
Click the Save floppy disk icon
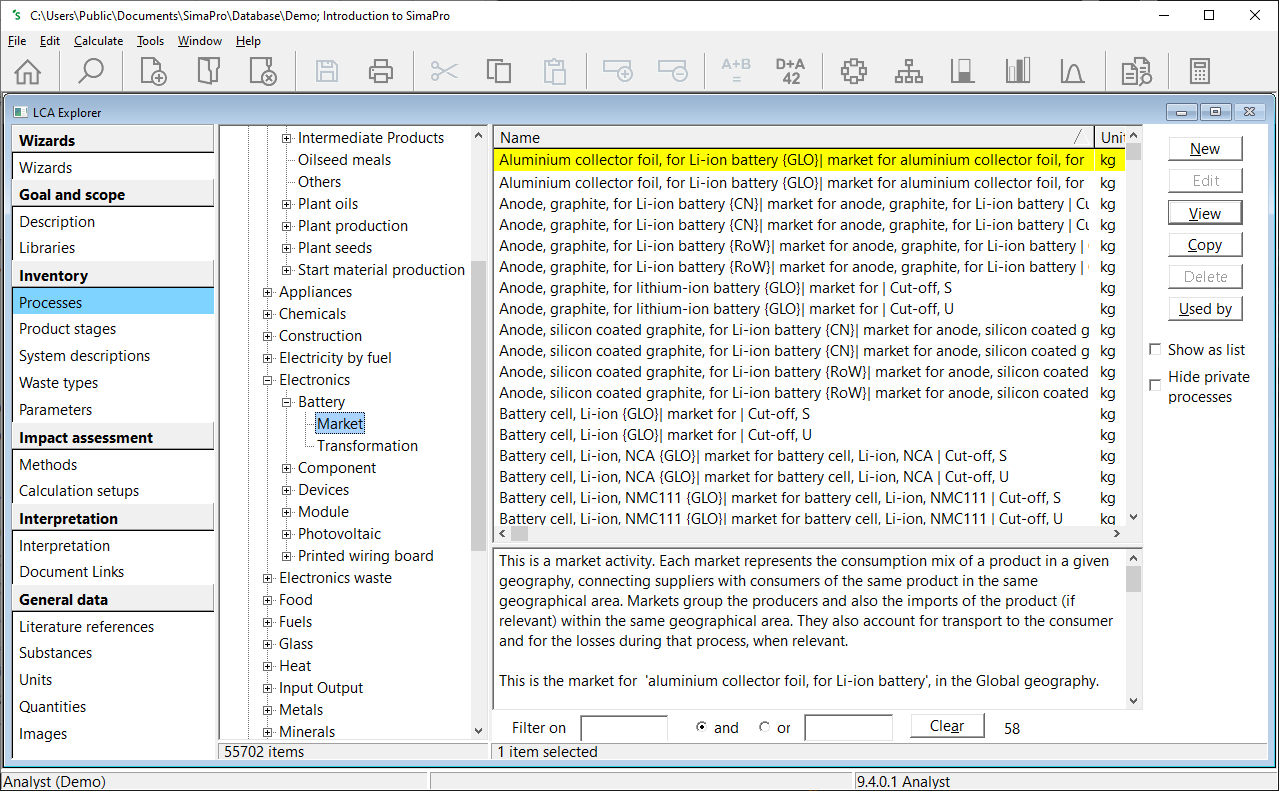coord(327,71)
